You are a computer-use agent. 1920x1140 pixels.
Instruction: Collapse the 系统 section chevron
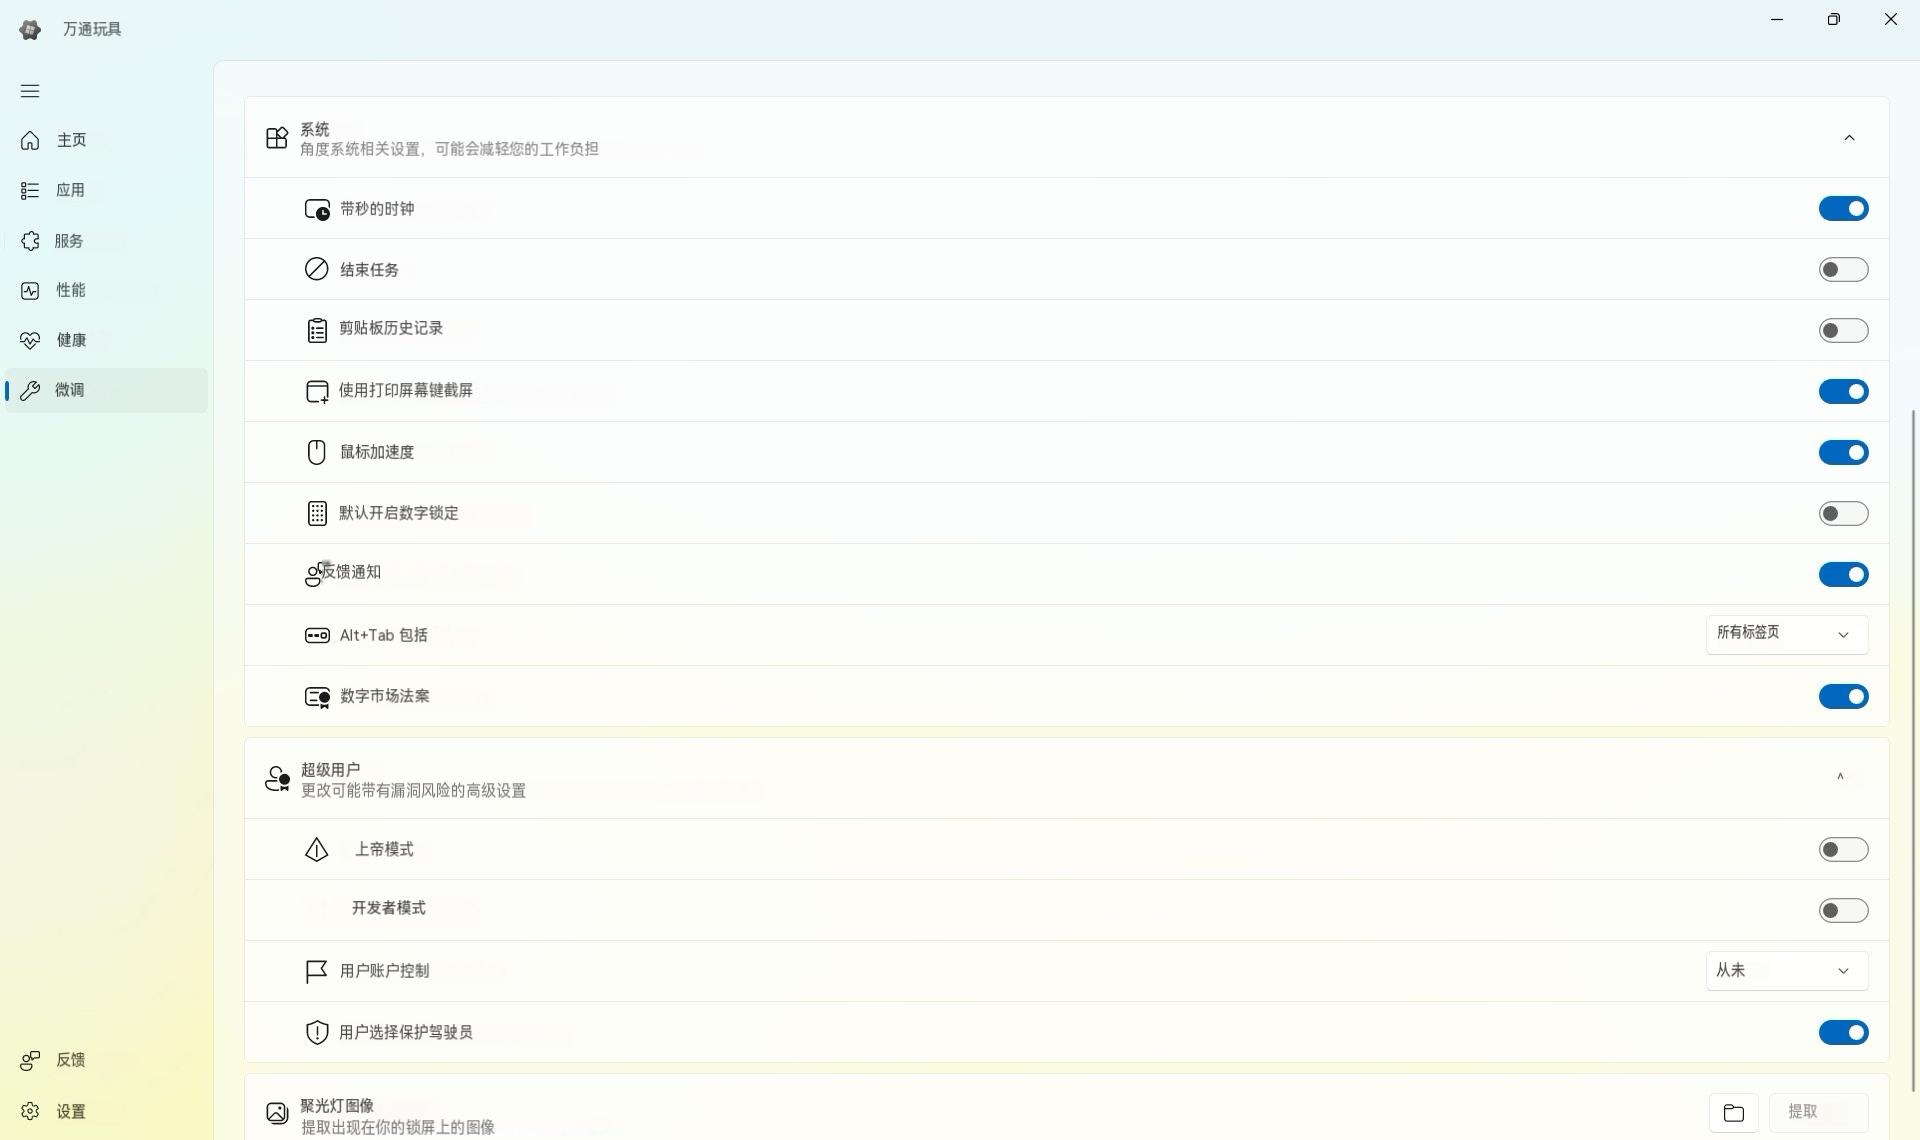coord(1848,138)
